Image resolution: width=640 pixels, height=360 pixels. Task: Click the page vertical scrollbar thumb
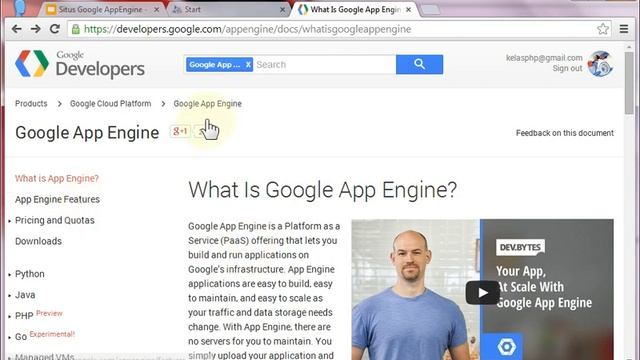pyautogui.click(x=629, y=82)
